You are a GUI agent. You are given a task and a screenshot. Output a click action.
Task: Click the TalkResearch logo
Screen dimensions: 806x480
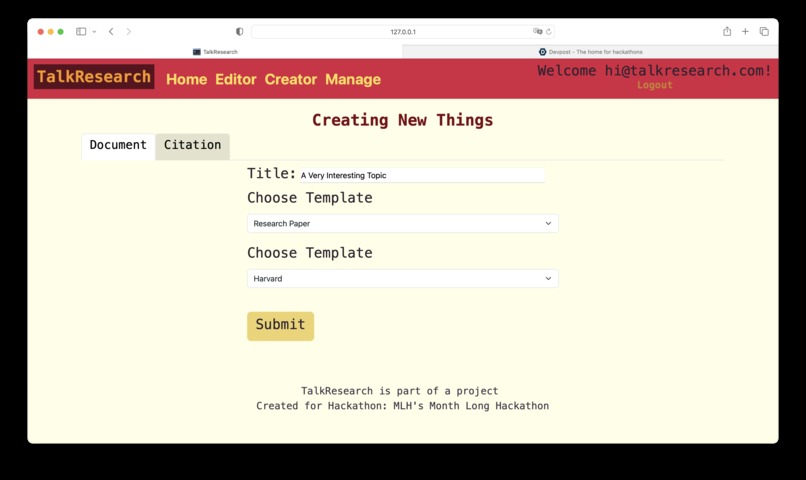click(94, 77)
